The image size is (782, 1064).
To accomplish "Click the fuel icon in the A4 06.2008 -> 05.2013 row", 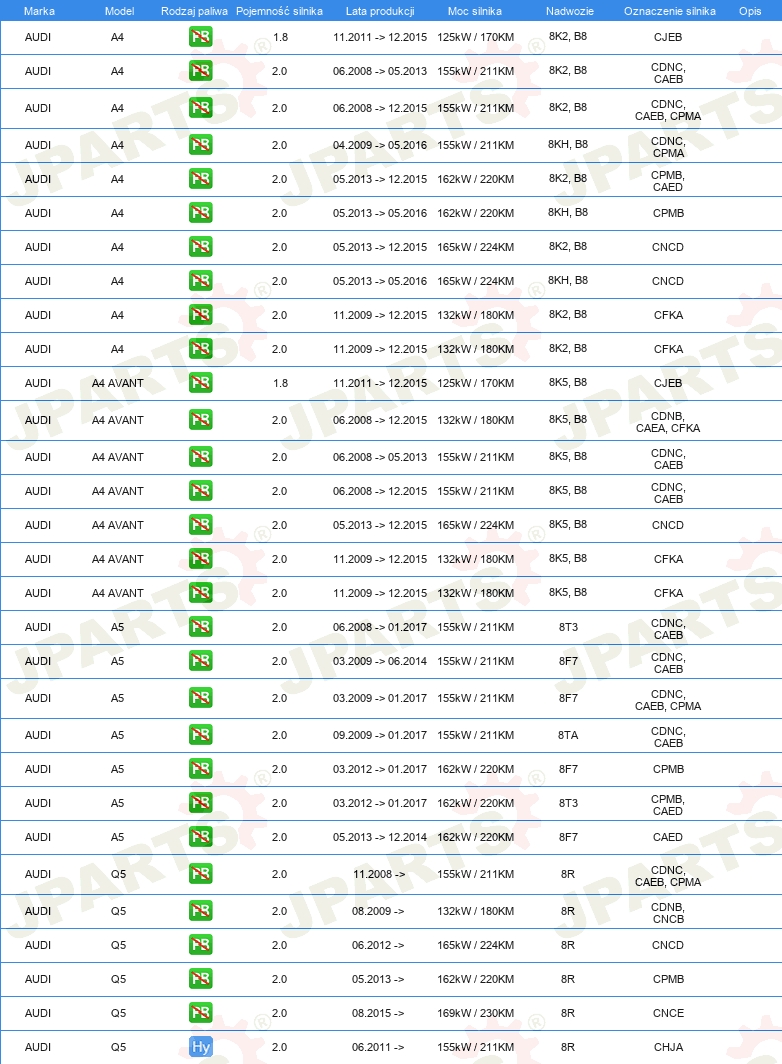I will [200, 71].
